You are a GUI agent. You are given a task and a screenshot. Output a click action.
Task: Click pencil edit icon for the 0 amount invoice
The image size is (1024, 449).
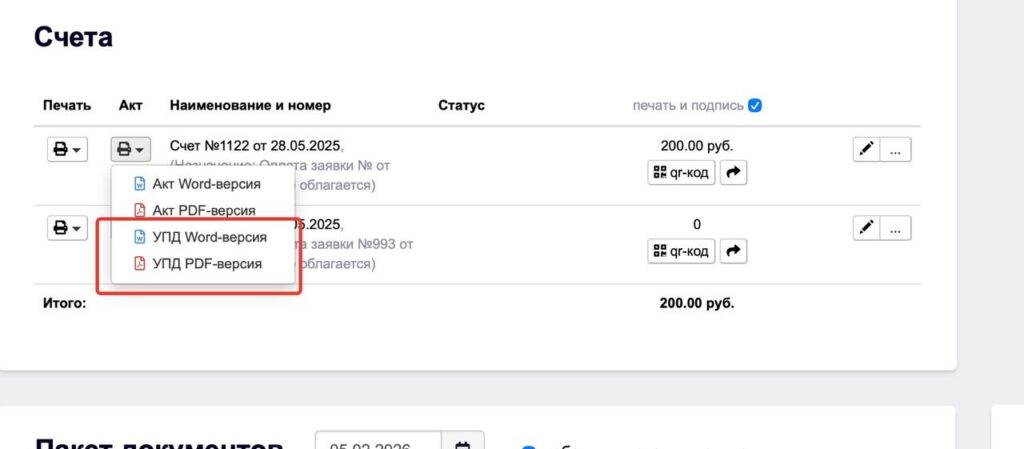pyautogui.click(x=866, y=227)
